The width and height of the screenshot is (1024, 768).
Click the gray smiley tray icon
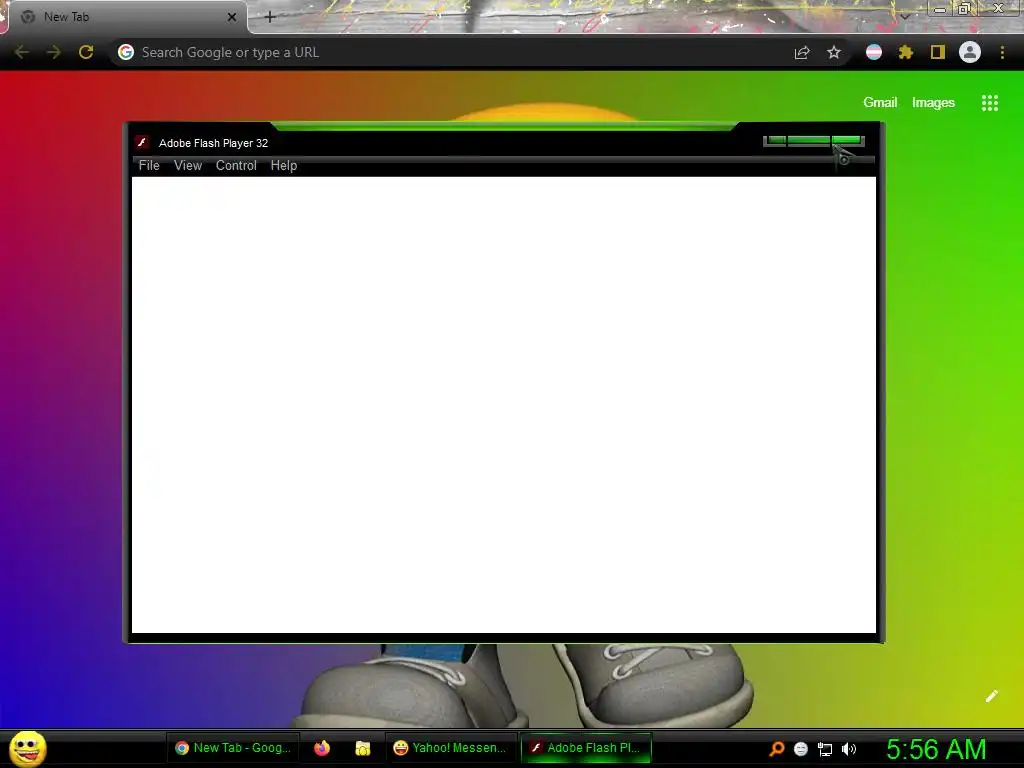coord(801,749)
